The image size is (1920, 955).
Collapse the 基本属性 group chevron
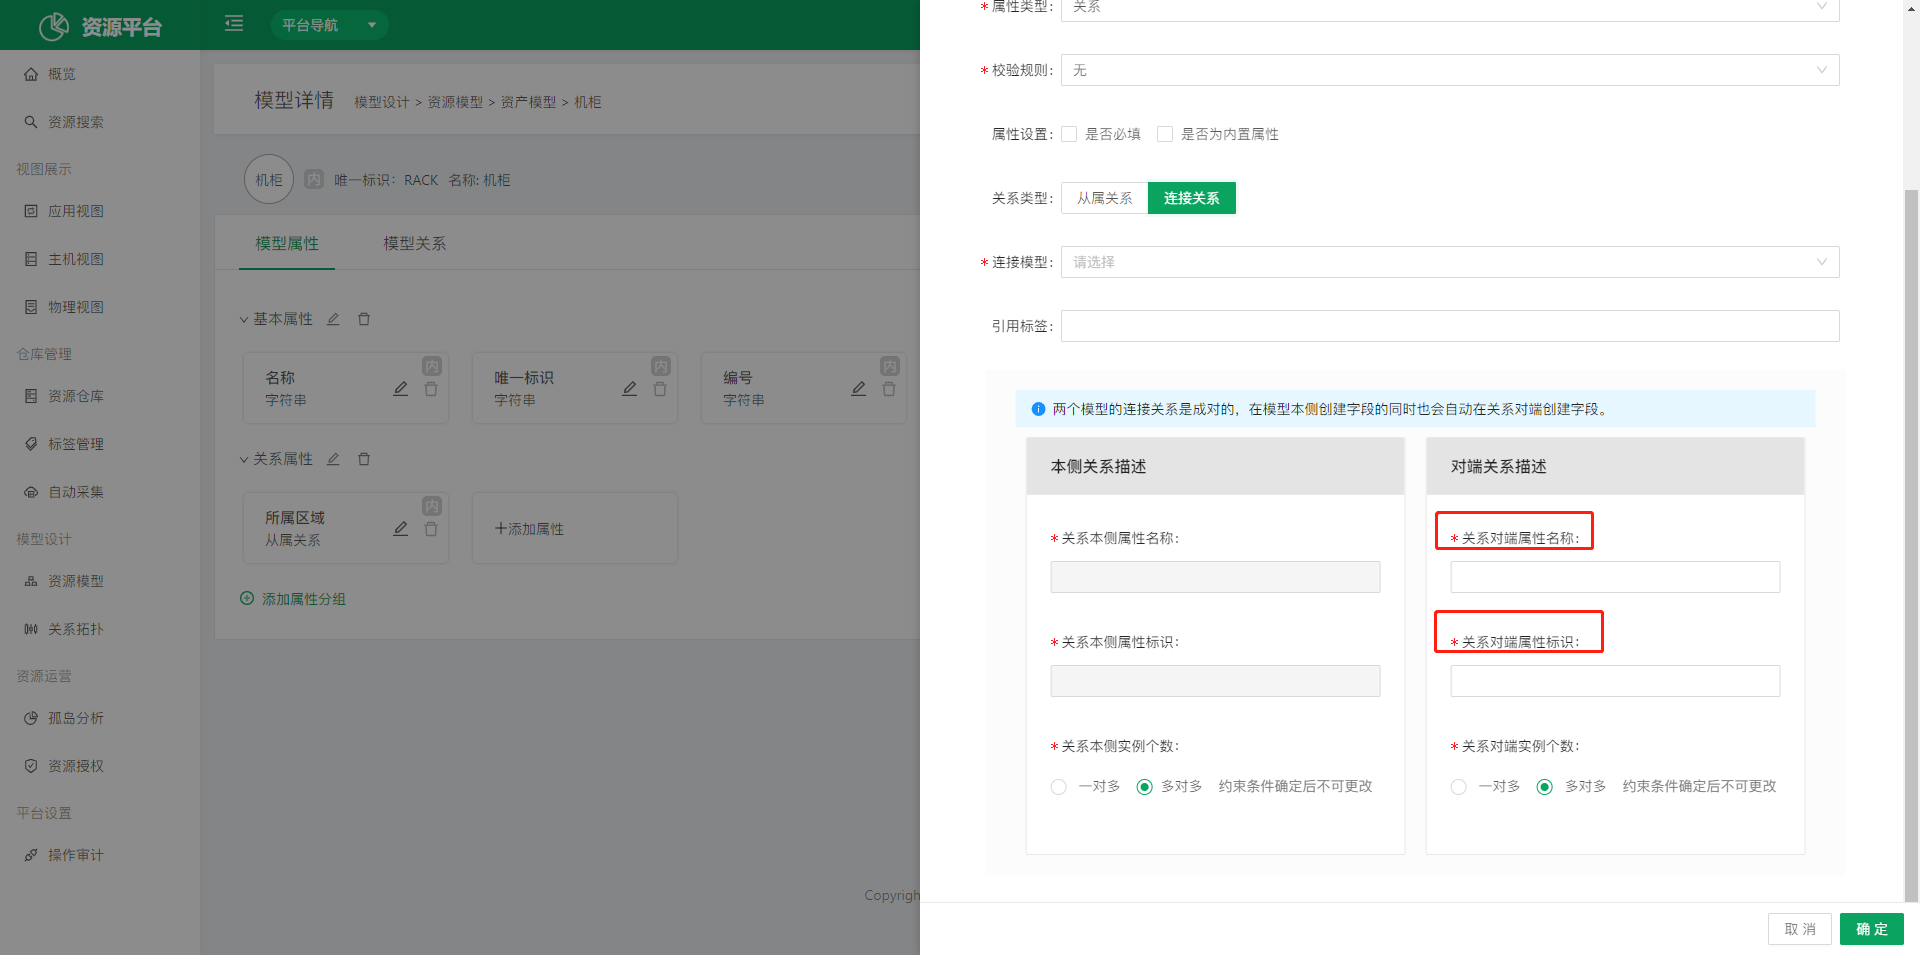(243, 320)
